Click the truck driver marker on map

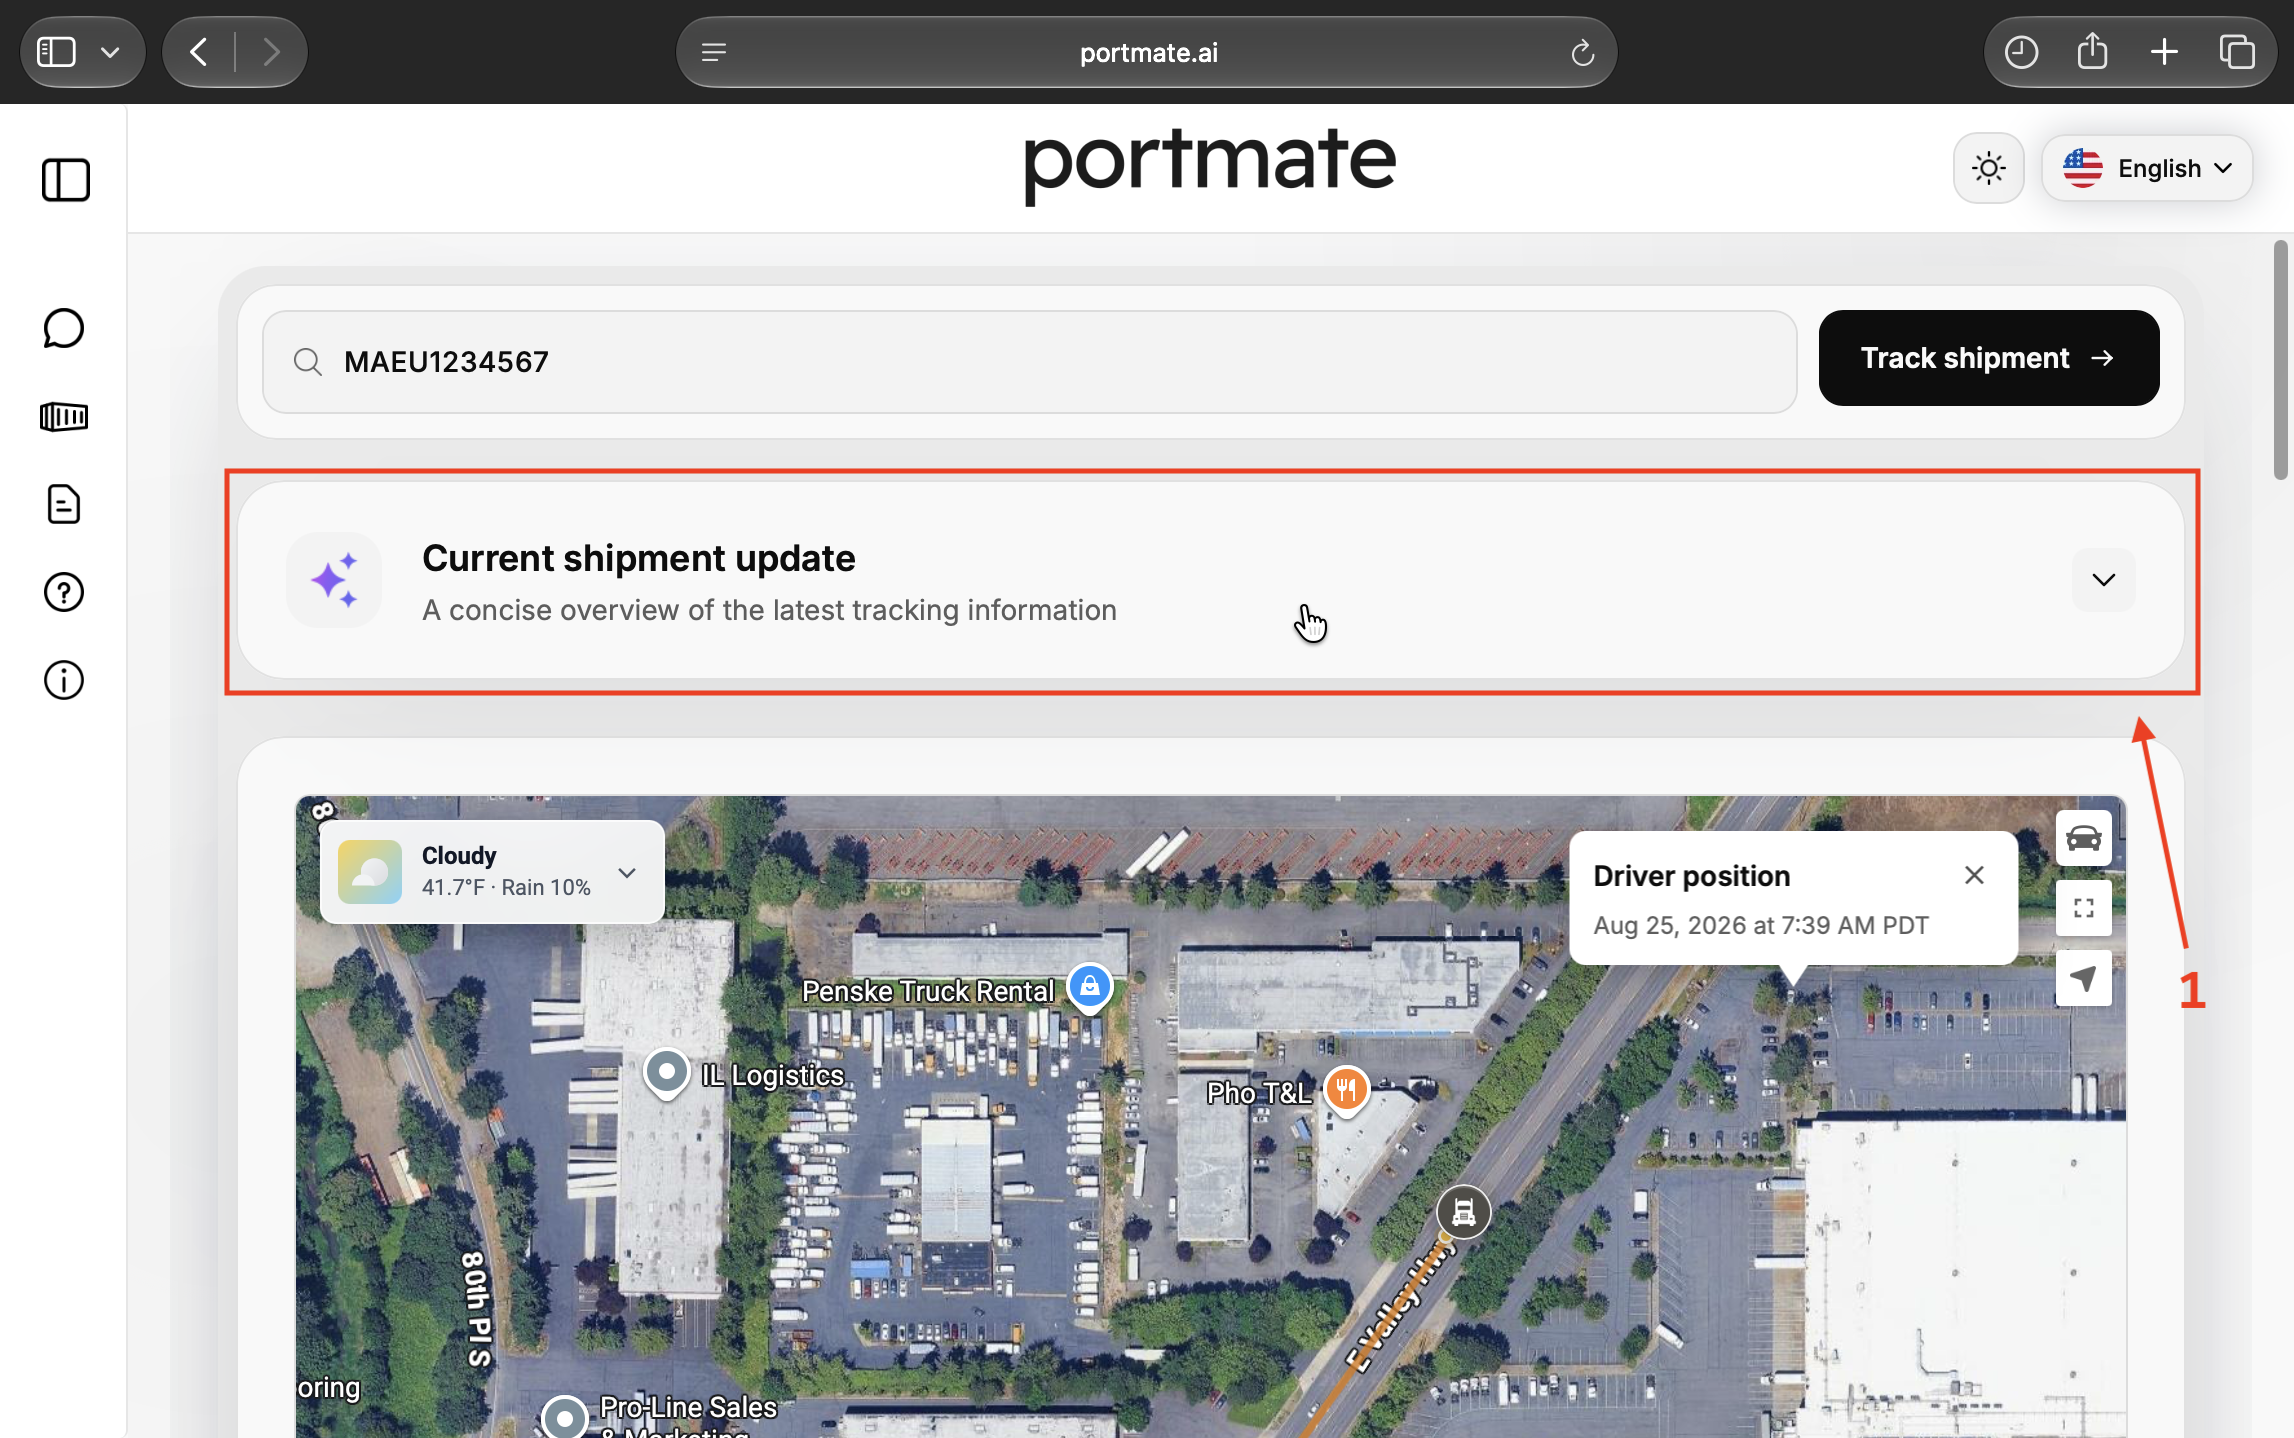(x=1463, y=1212)
